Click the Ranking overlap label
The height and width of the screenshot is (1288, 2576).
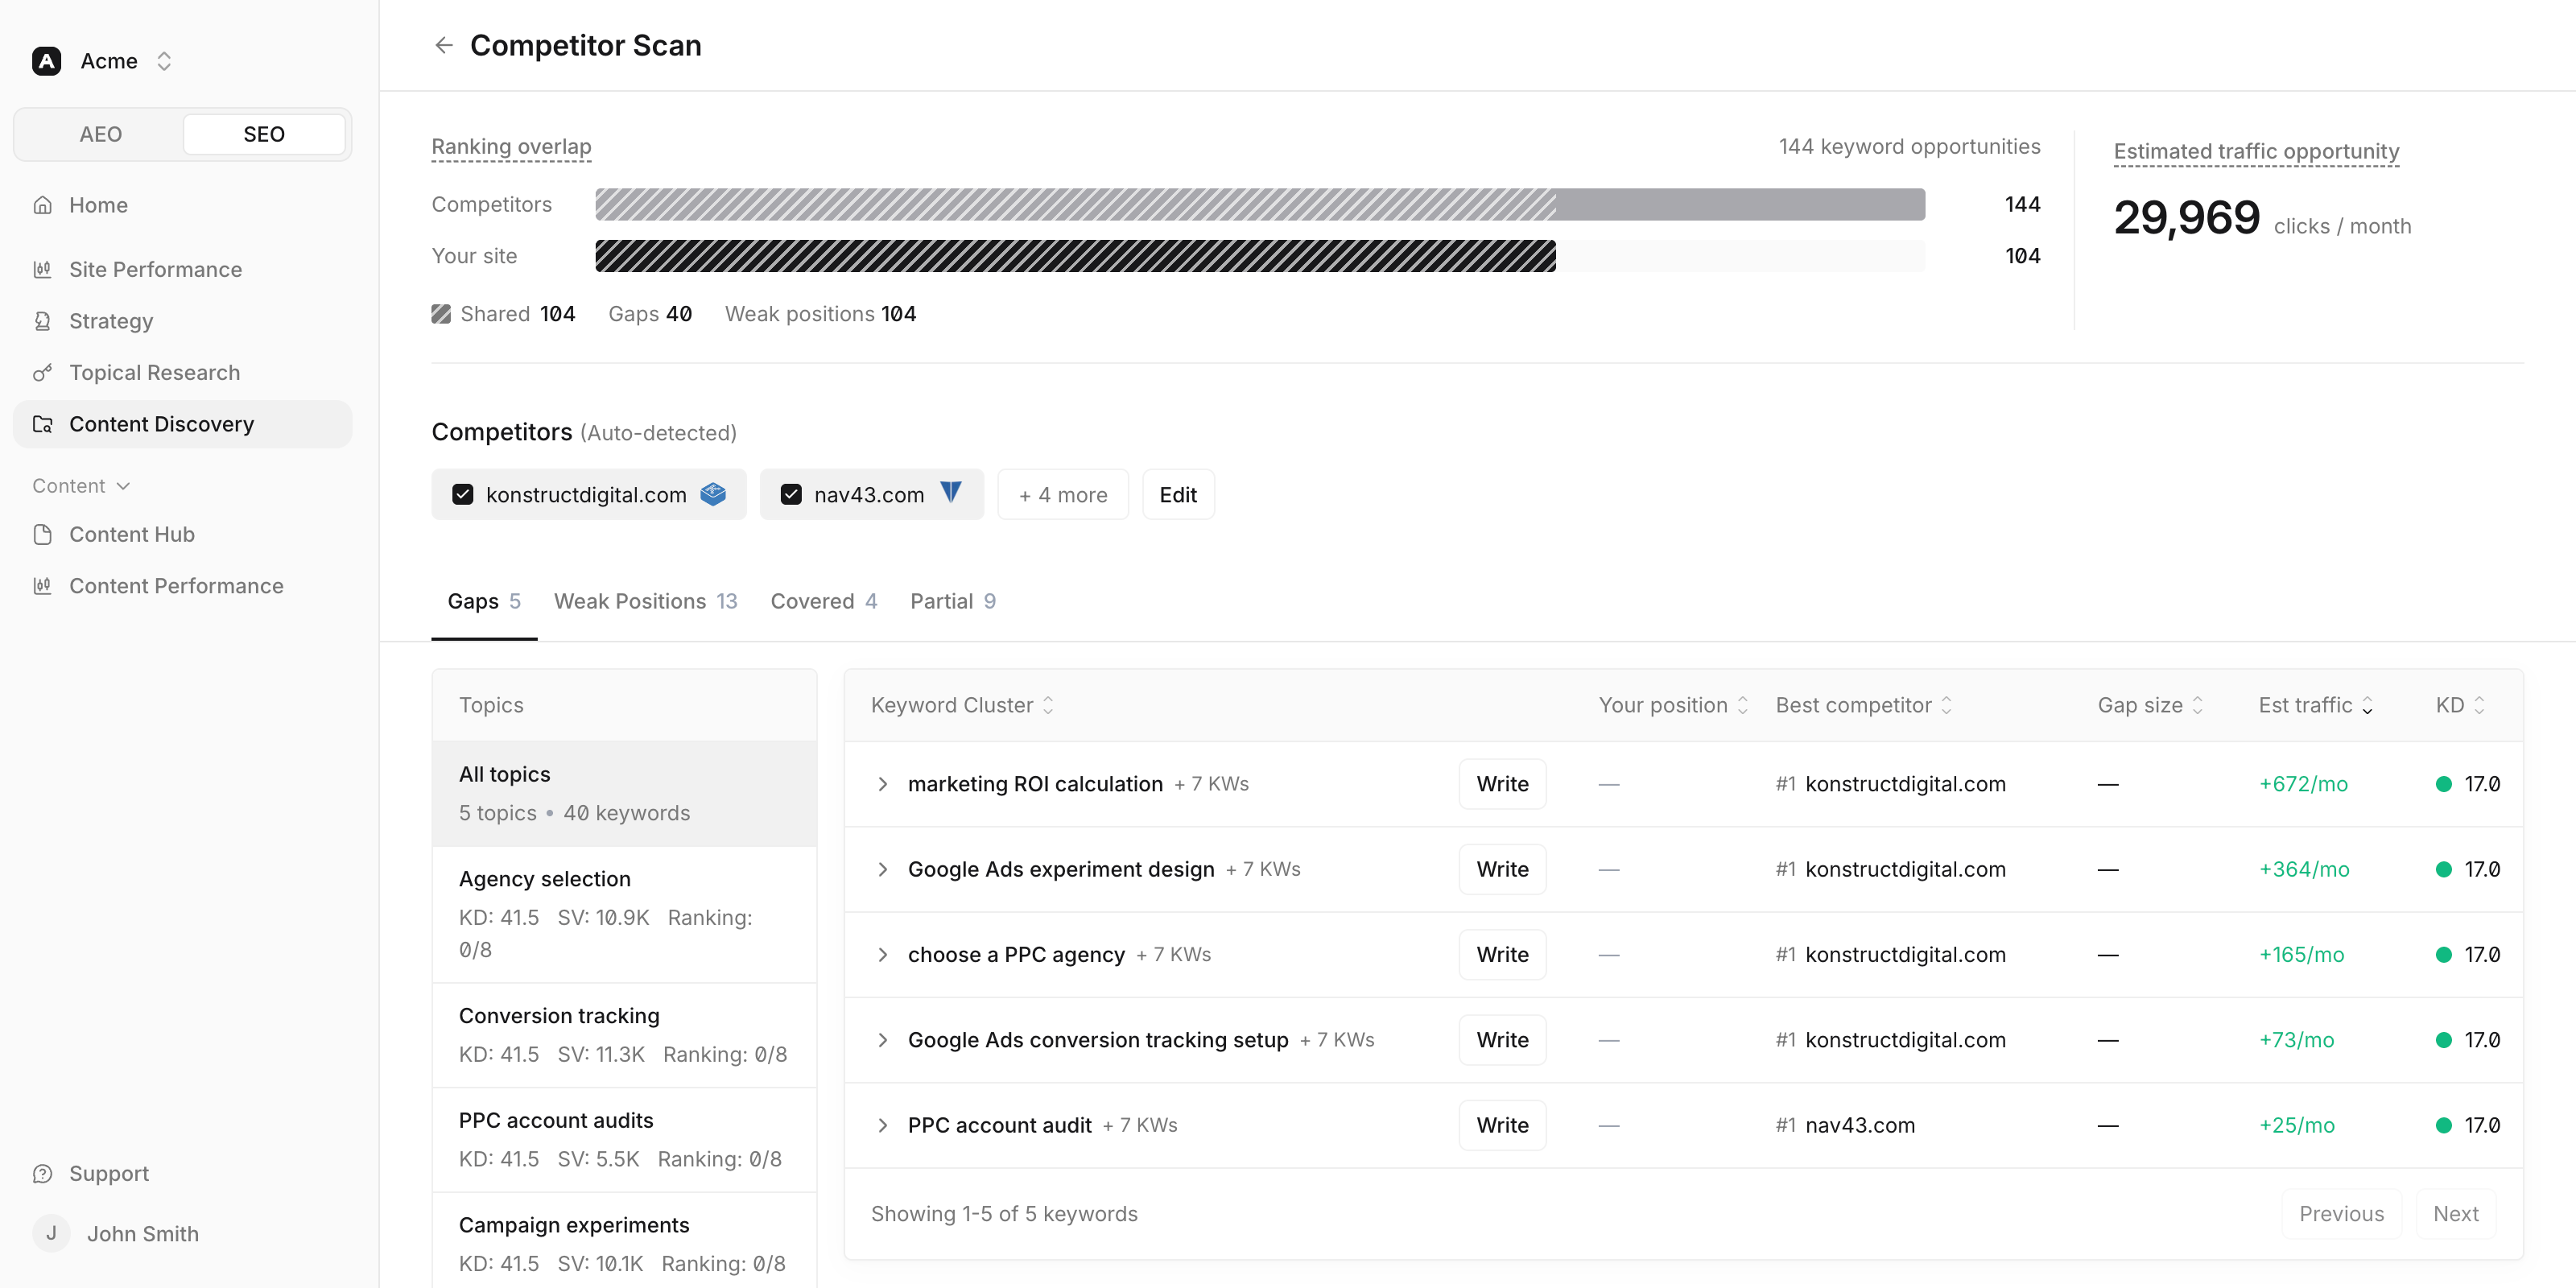click(x=511, y=146)
